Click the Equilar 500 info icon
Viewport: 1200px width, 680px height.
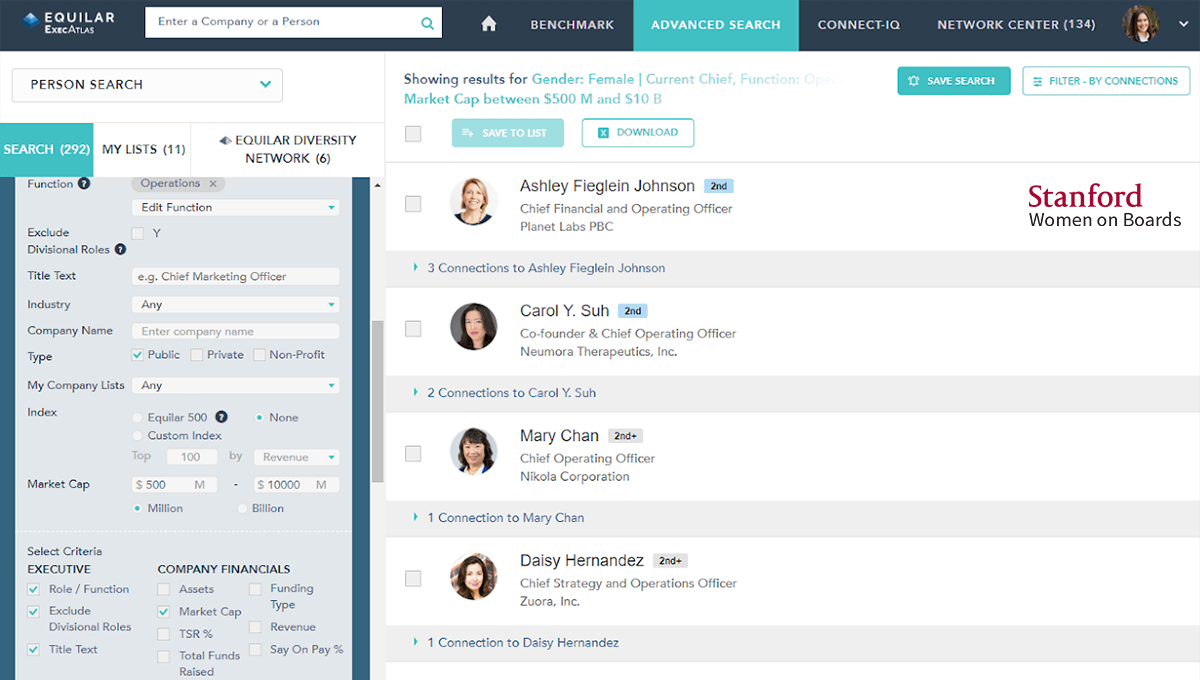[221, 417]
